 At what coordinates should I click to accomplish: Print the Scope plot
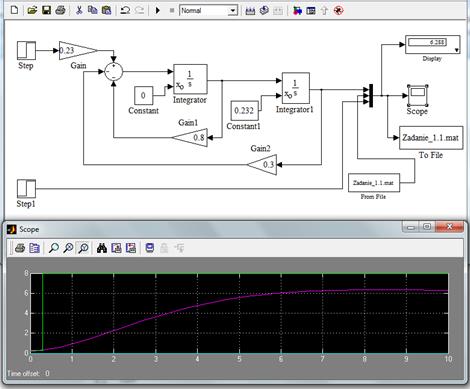20,248
